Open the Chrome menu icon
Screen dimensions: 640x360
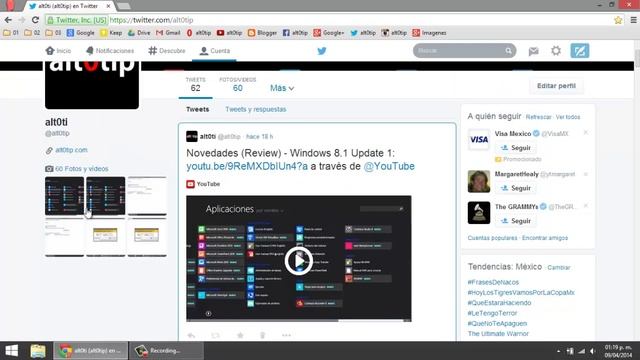[633, 20]
